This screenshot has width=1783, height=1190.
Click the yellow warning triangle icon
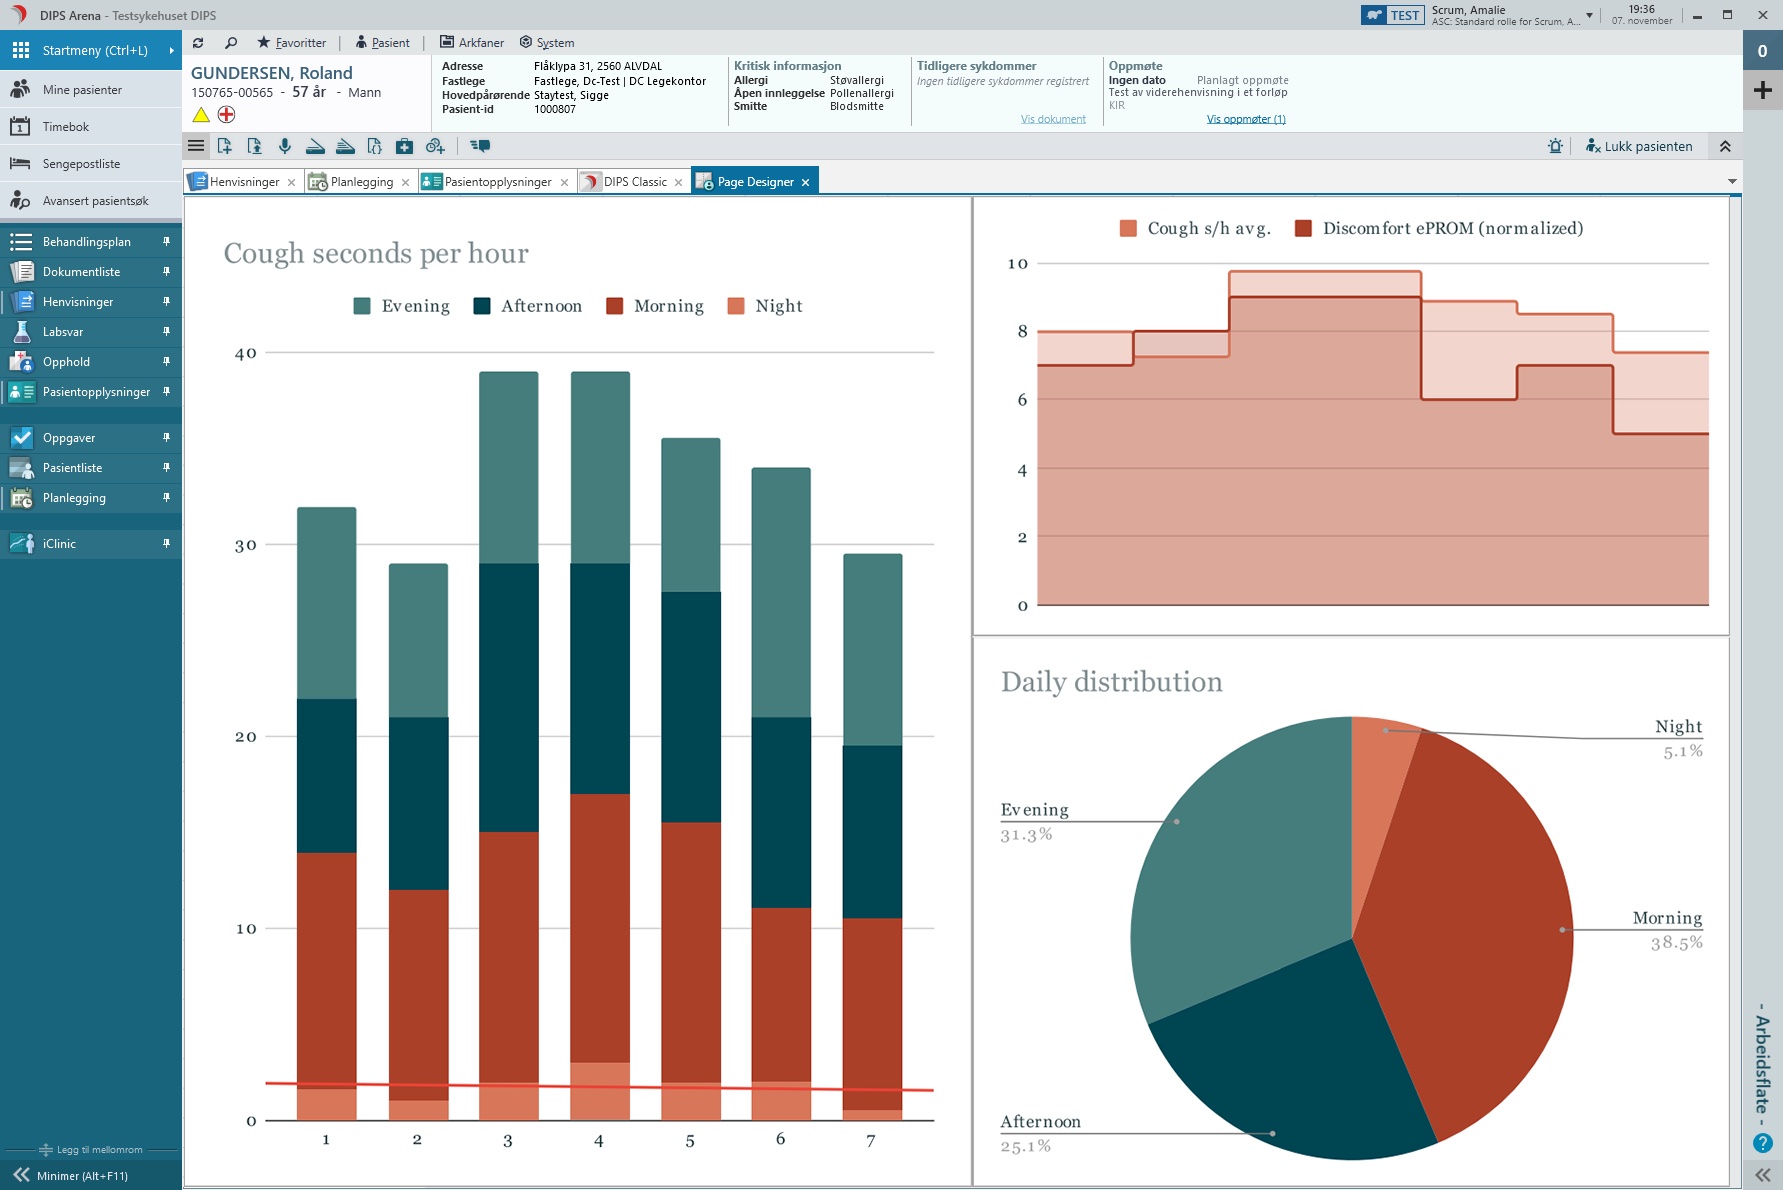(201, 115)
